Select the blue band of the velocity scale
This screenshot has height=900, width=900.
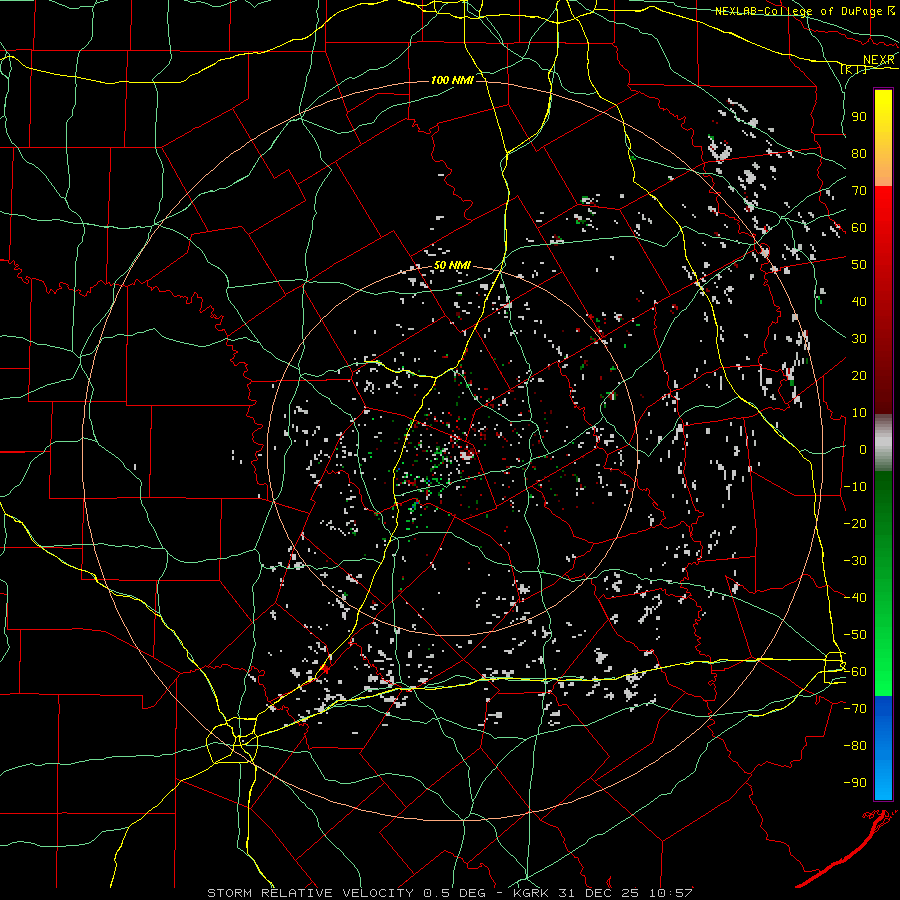pos(883,747)
